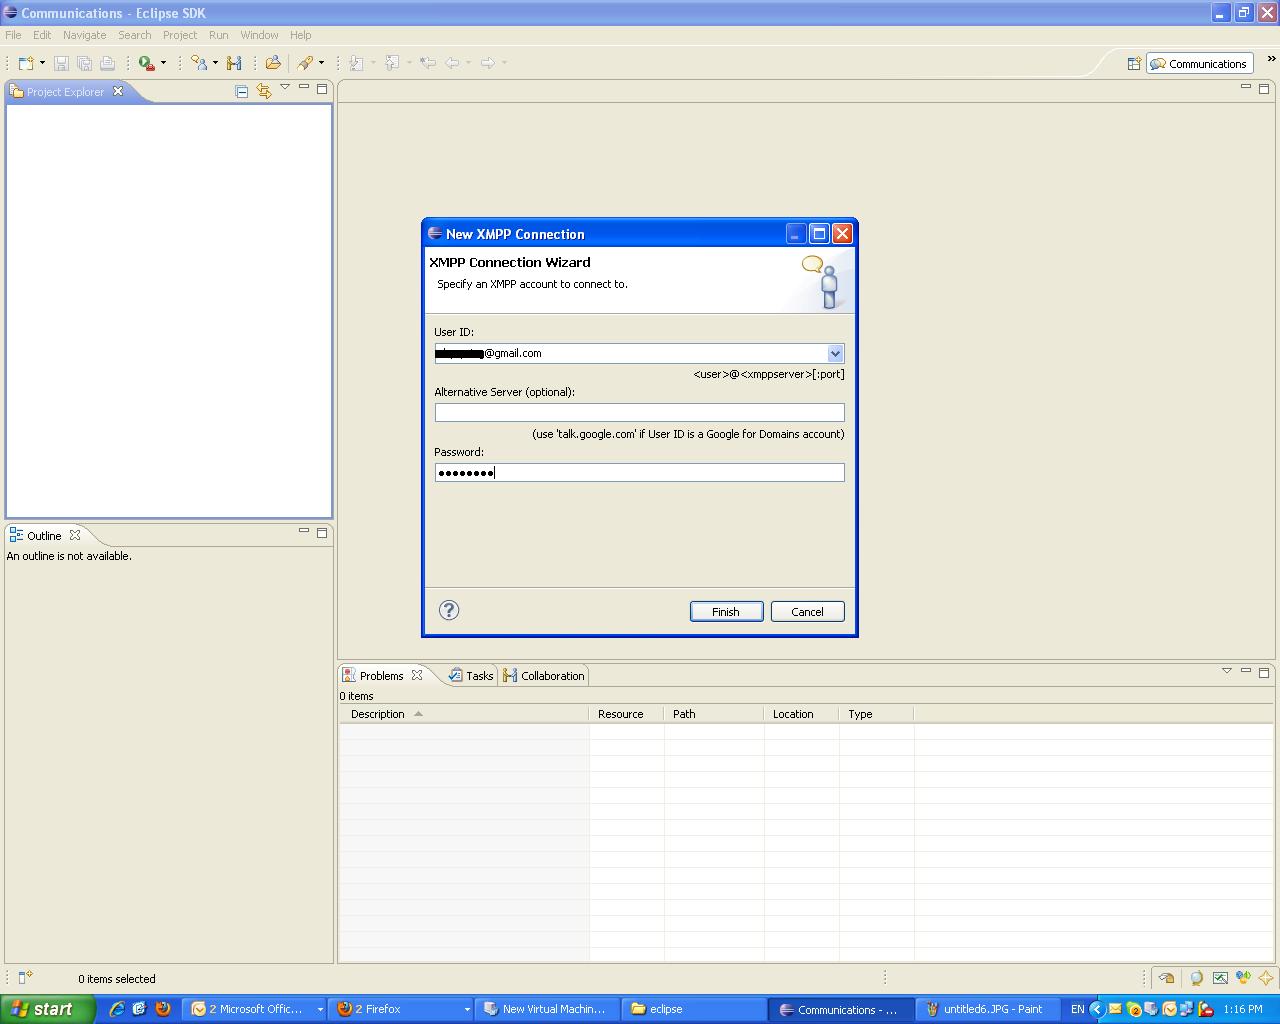Open the Project menu
Screen dimensions: 1280x1024
pyautogui.click(x=180, y=35)
